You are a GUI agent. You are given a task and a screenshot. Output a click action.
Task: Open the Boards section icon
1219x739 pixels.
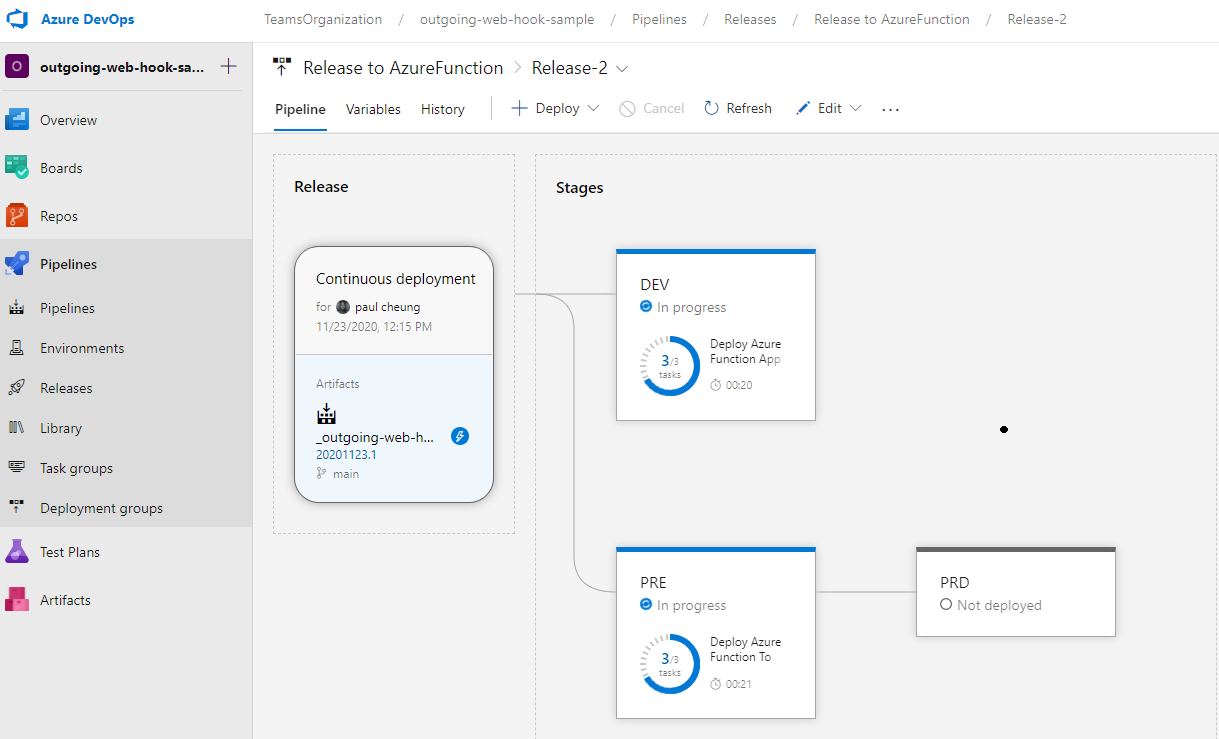coord(20,167)
